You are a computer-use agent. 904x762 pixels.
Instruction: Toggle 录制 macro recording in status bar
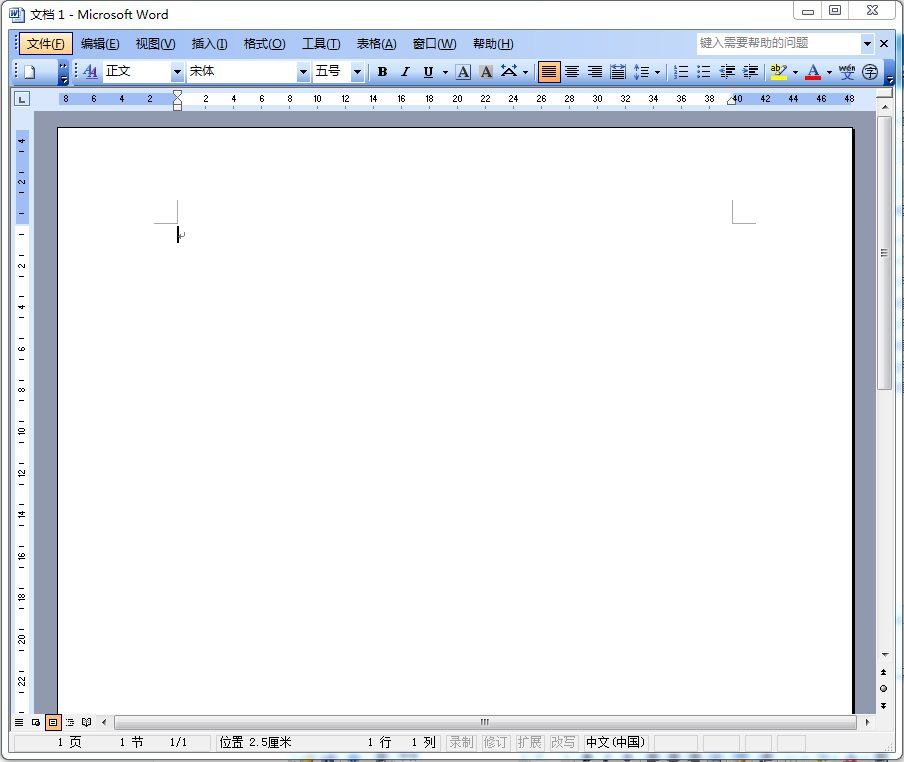pyautogui.click(x=461, y=742)
